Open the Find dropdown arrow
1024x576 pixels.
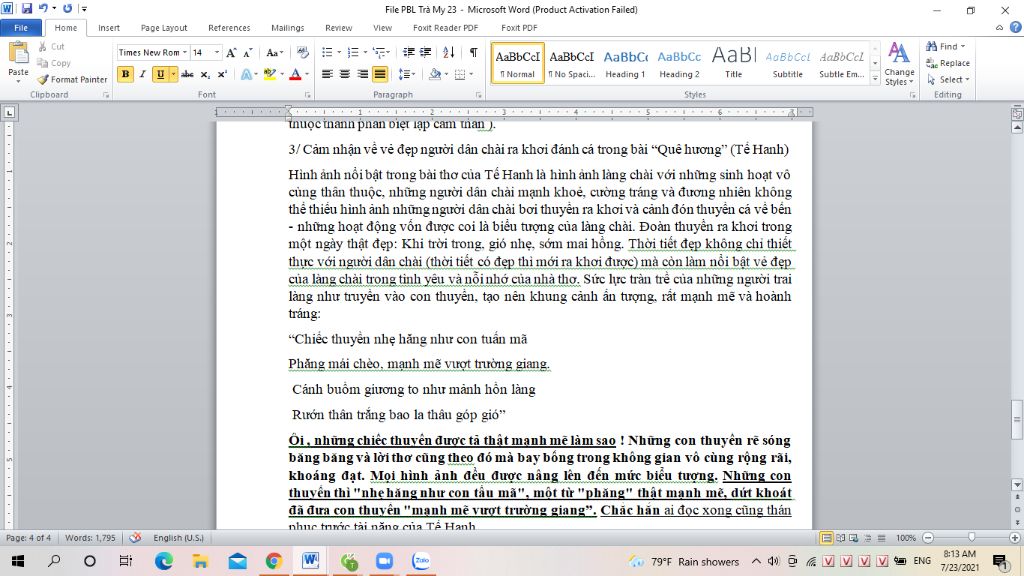coord(963,46)
